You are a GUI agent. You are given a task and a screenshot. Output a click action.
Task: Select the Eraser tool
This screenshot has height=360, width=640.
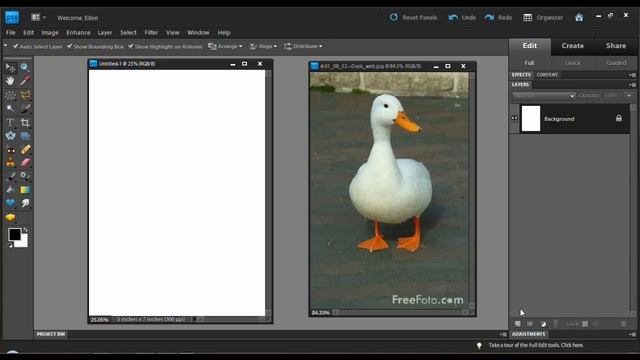[25, 163]
